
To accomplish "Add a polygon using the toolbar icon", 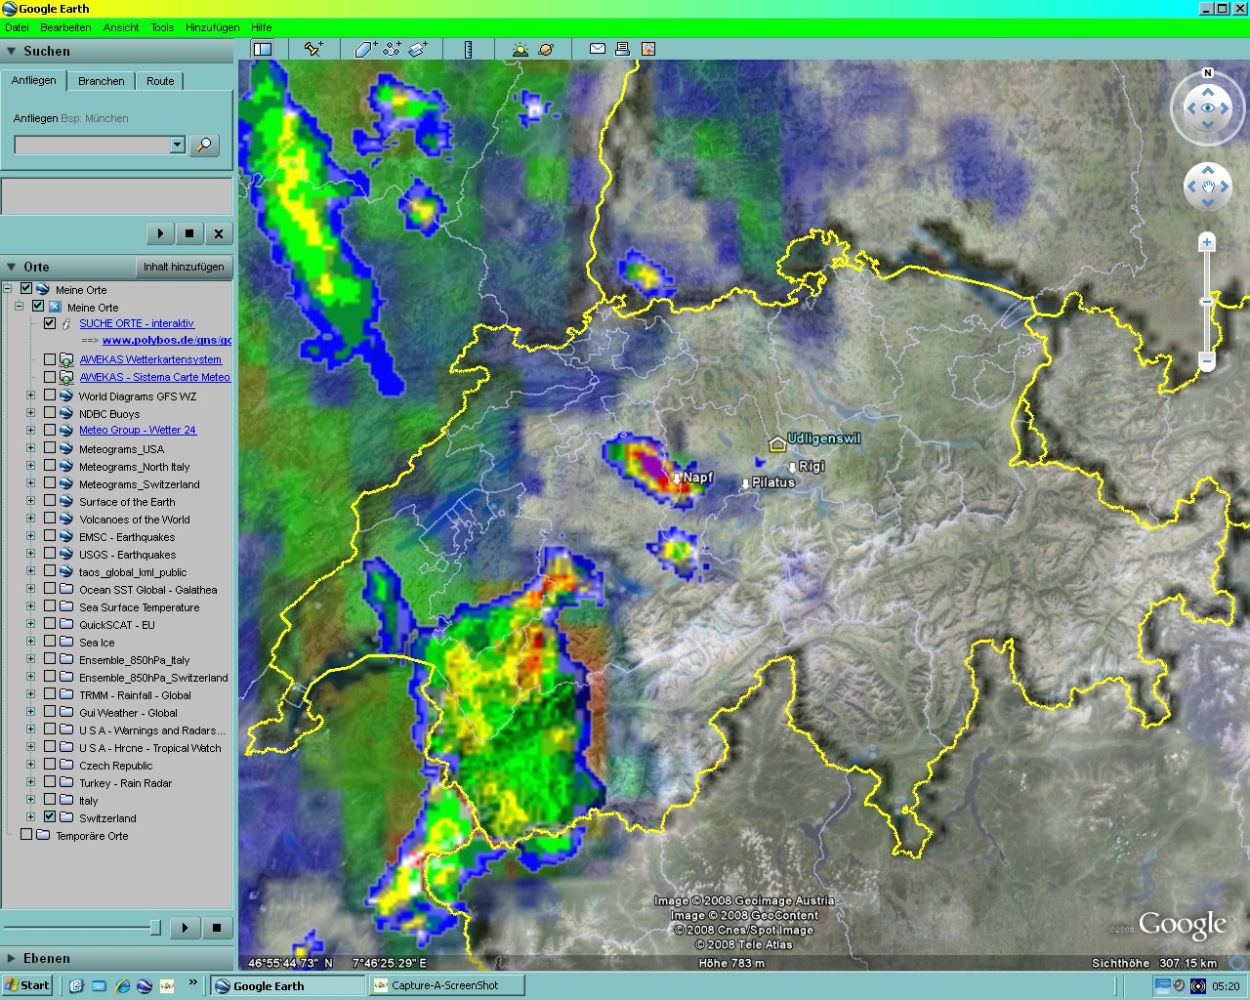I will pos(366,48).
